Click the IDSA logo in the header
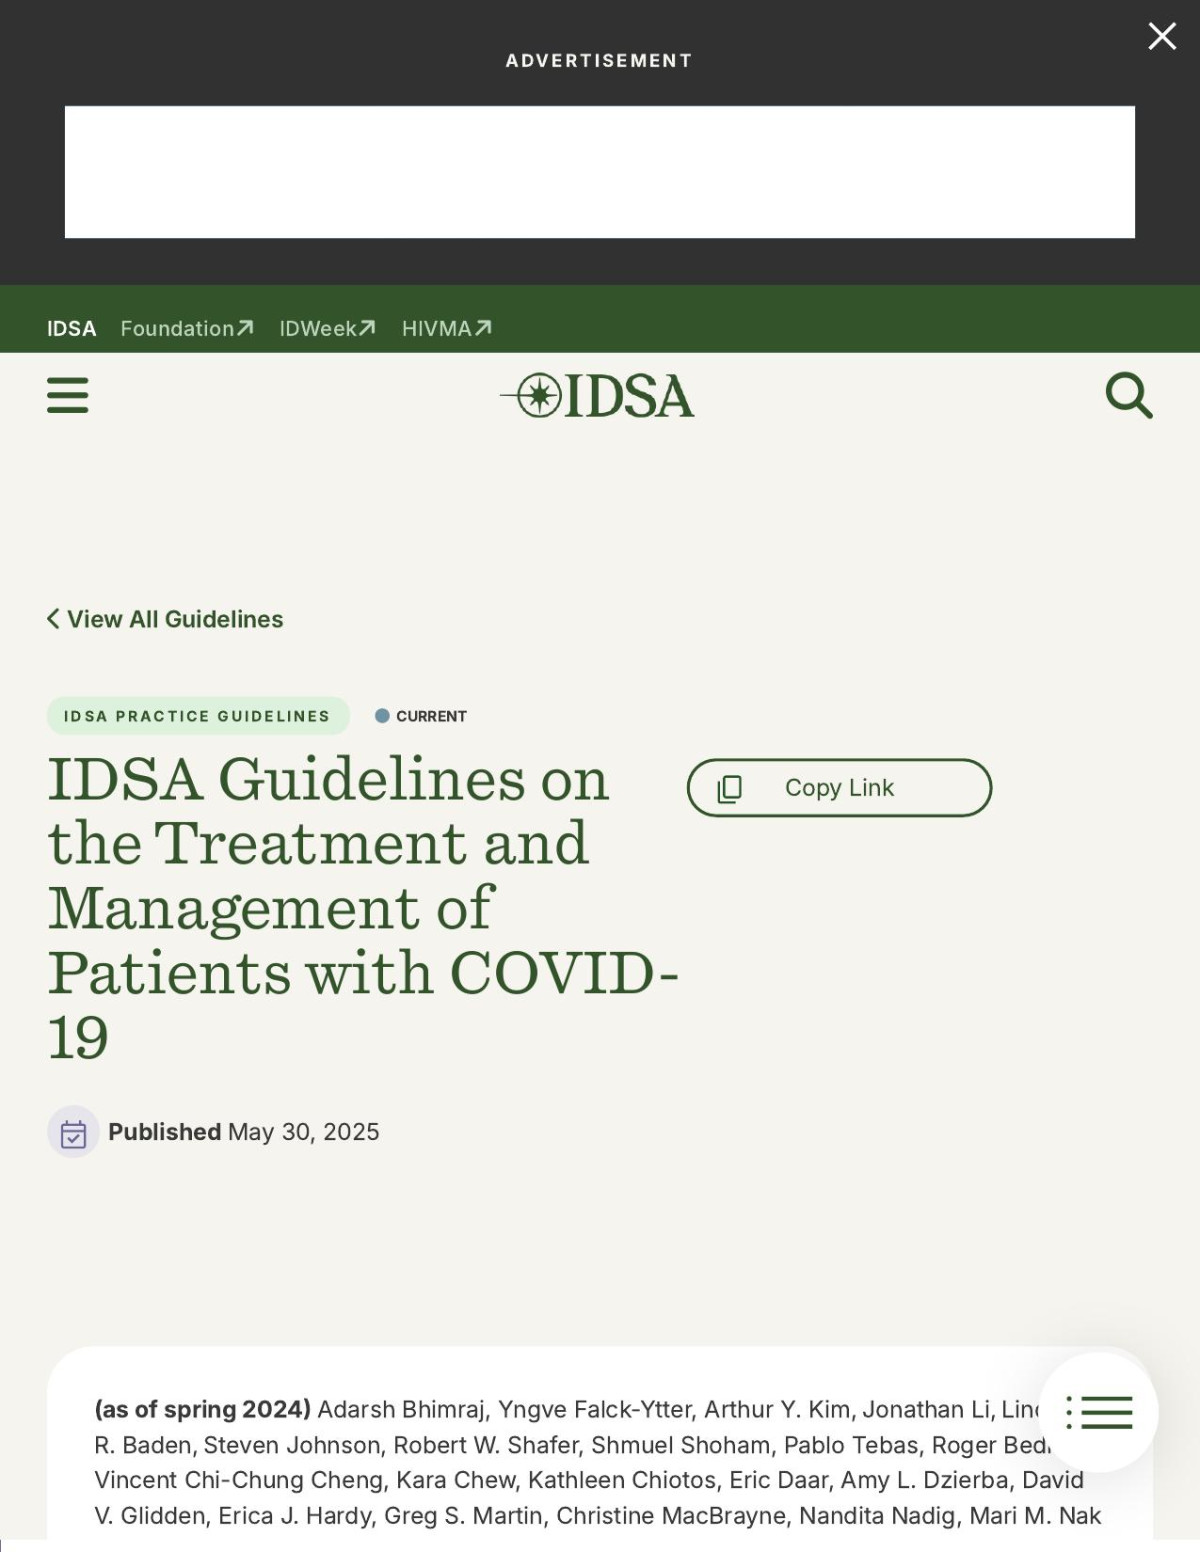This screenshot has width=1200, height=1552. click(598, 396)
